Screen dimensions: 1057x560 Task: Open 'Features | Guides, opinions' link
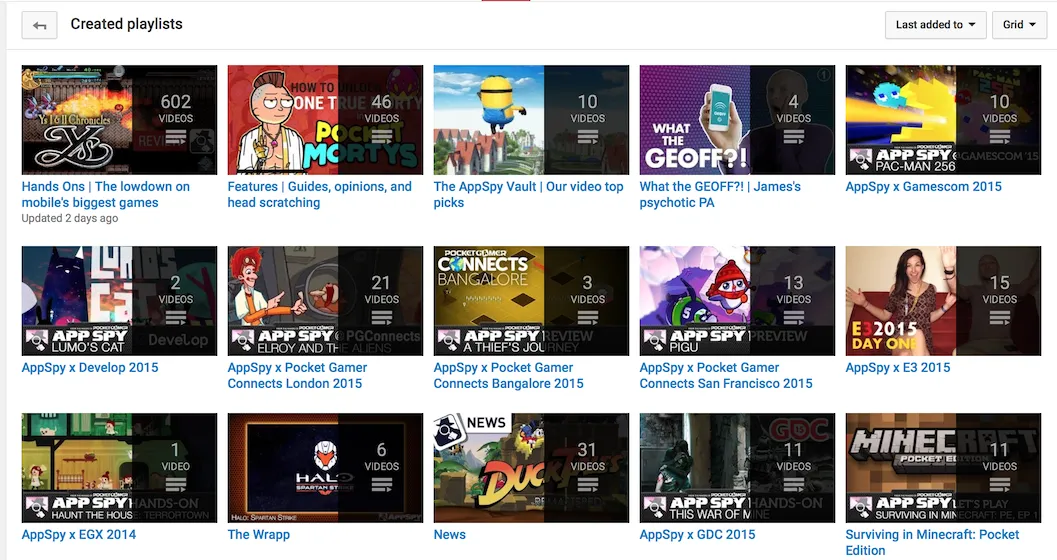click(320, 195)
